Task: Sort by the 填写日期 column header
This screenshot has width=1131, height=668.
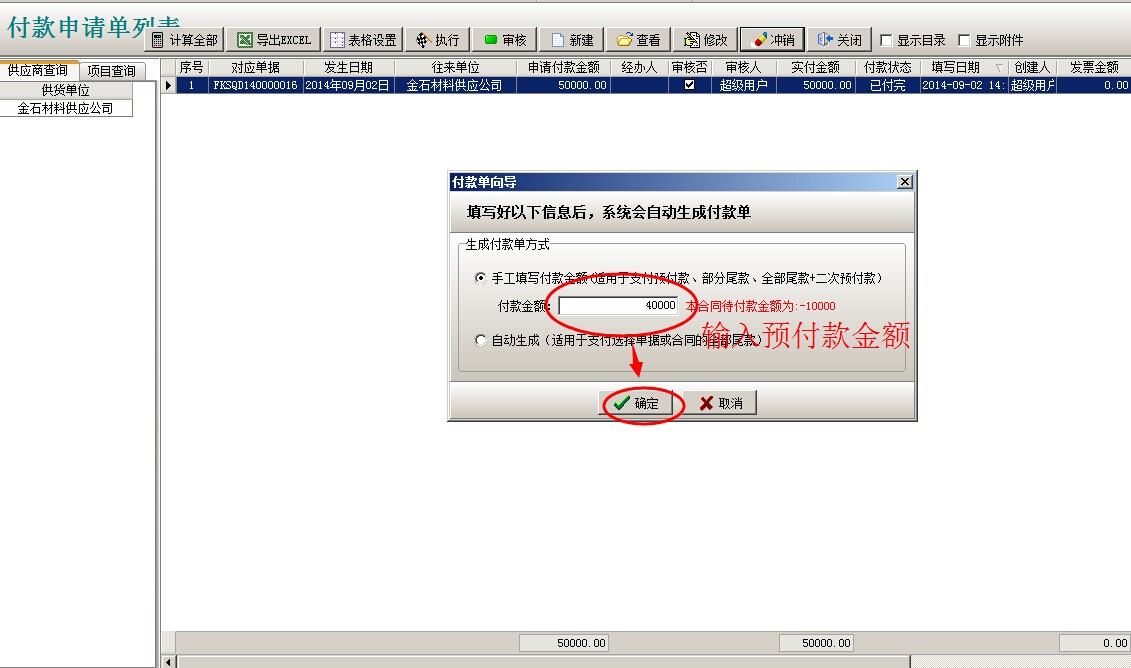Action: click(955, 67)
